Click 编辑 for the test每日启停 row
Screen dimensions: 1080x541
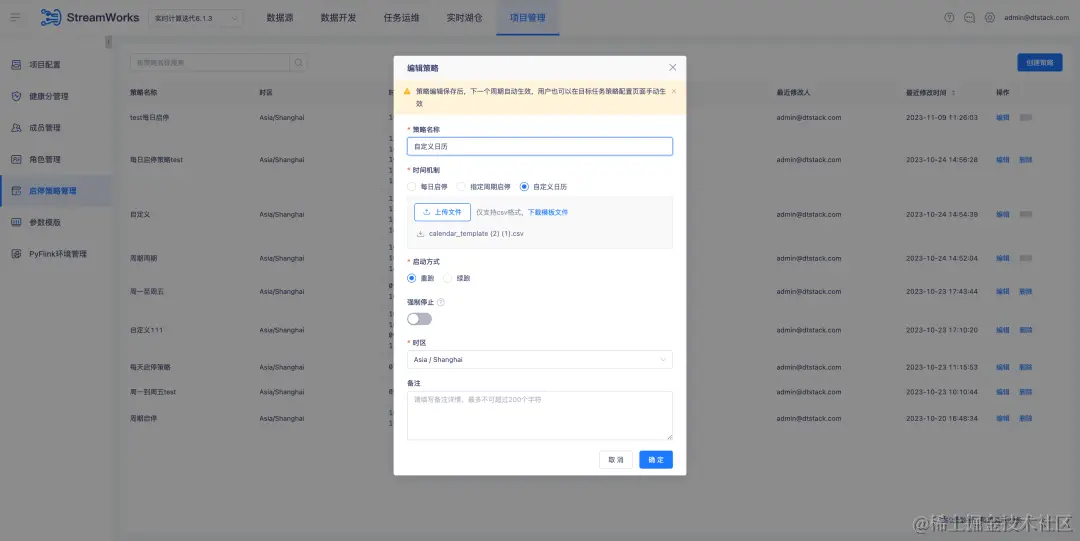coord(1003,118)
